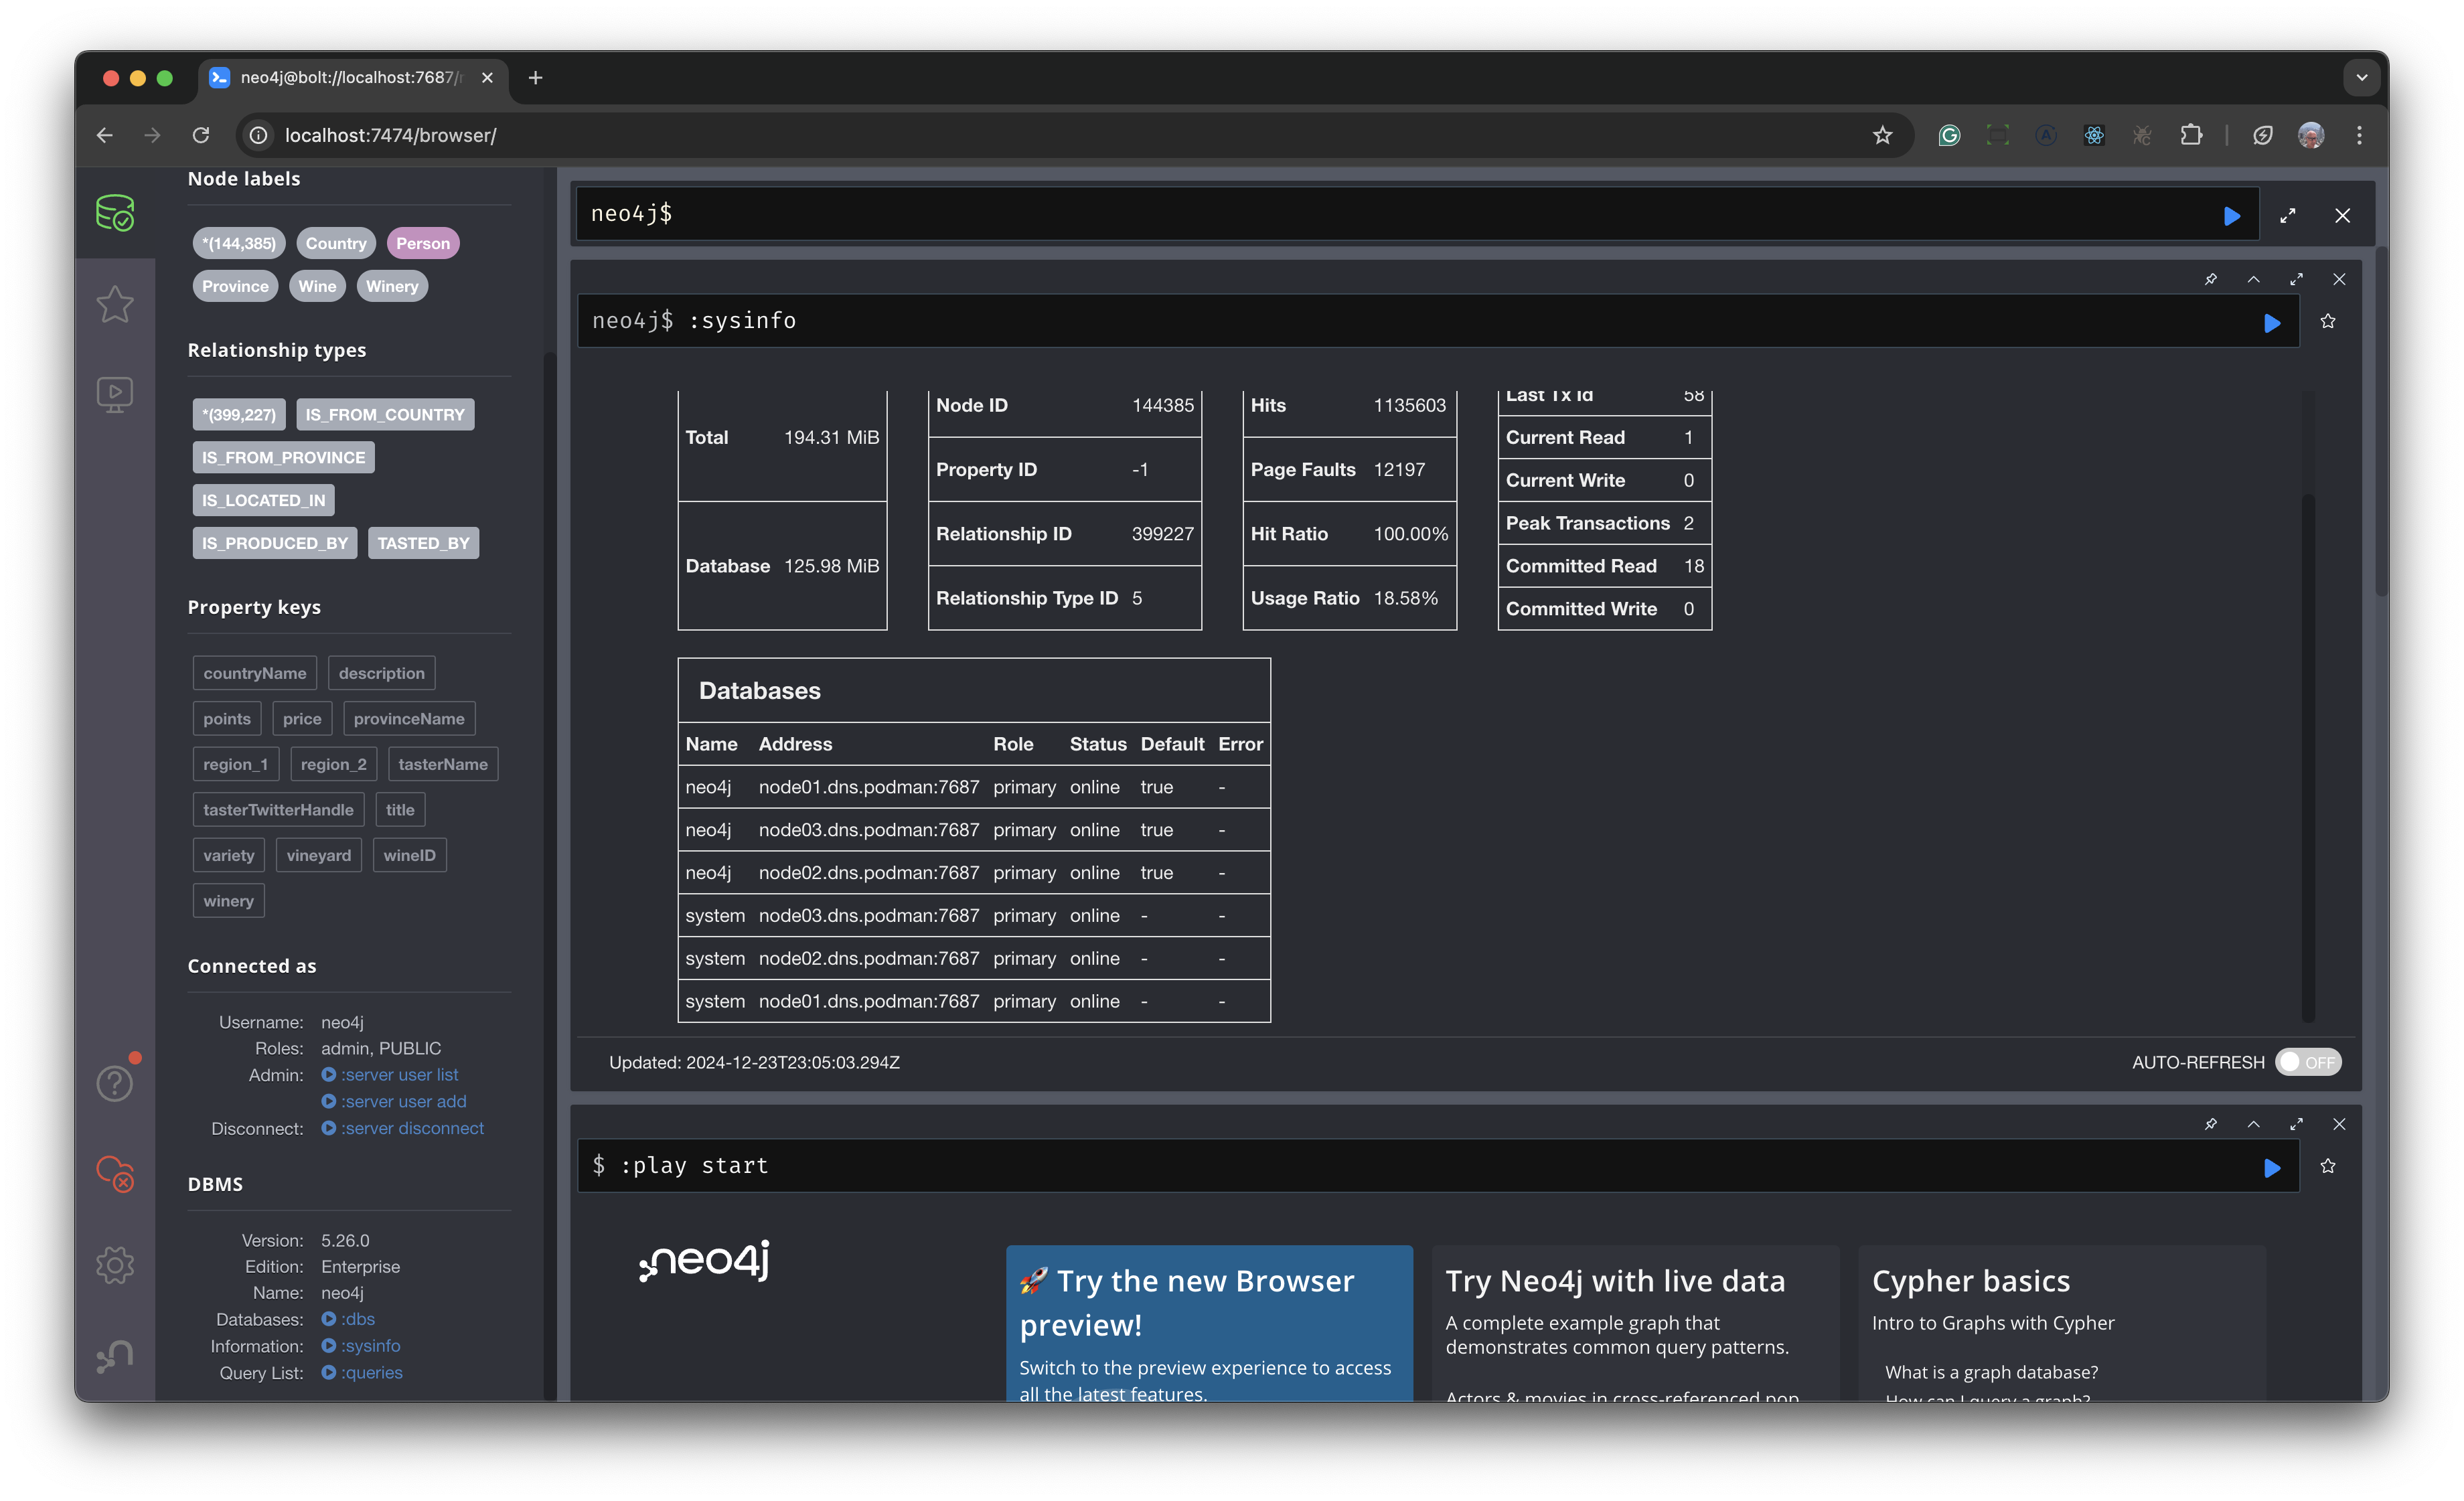The image size is (2464, 1501).
Task: Run :server user add link
Action: (x=394, y=1101)
